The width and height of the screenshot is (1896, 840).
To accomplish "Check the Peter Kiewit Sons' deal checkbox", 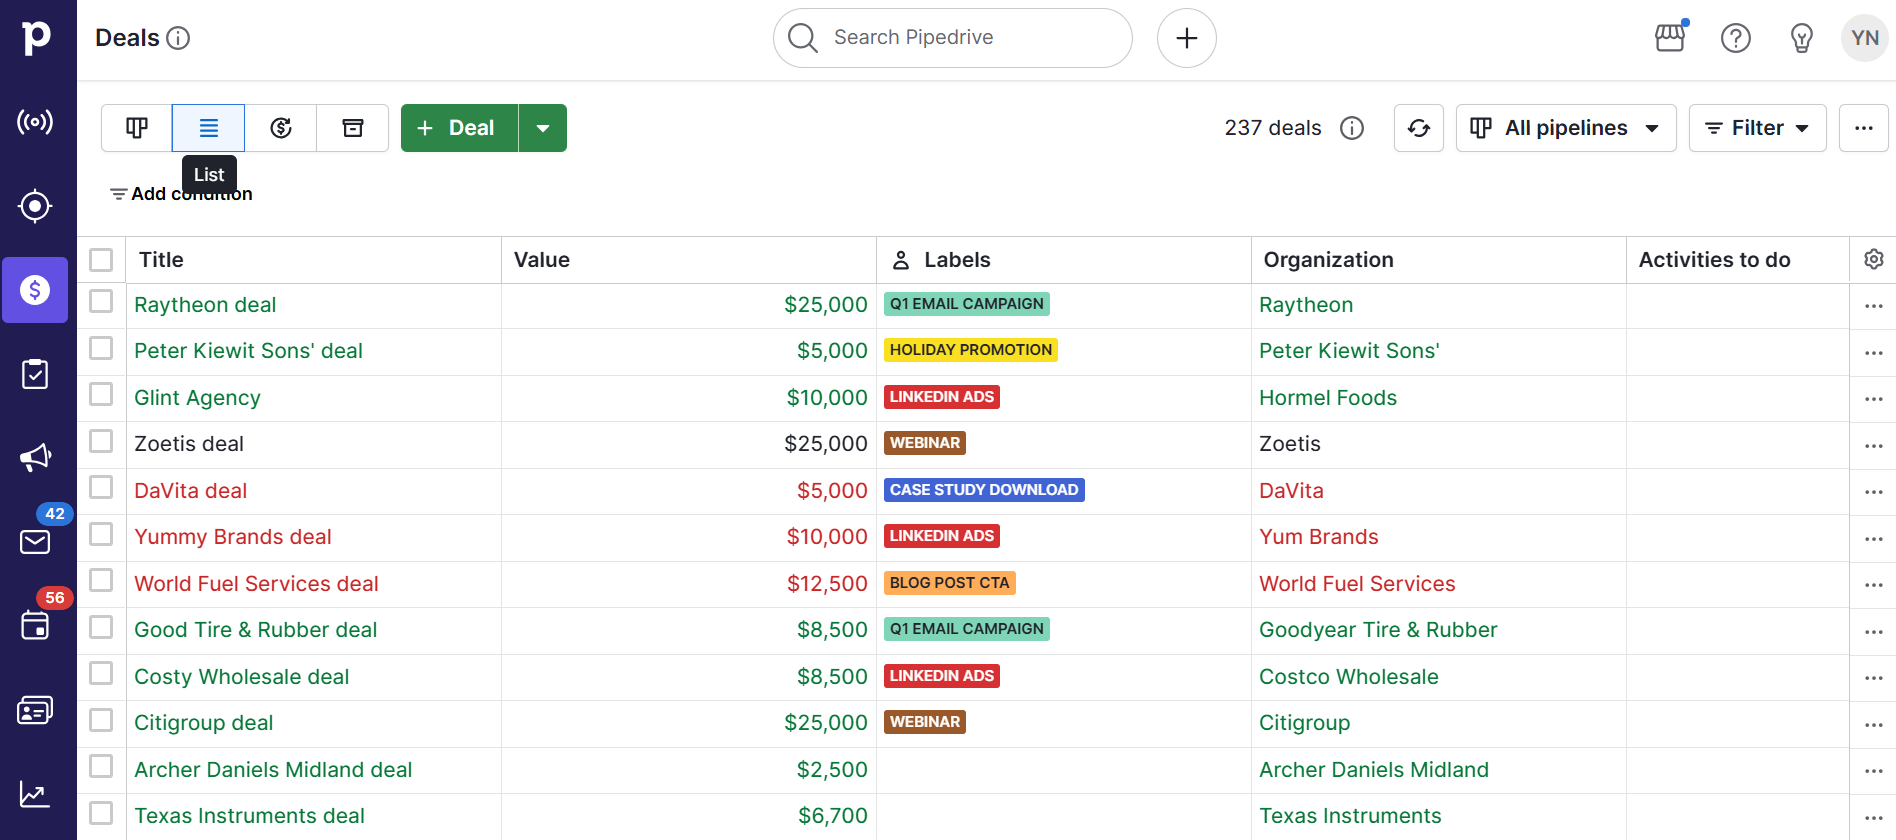I will coord(101,348).
